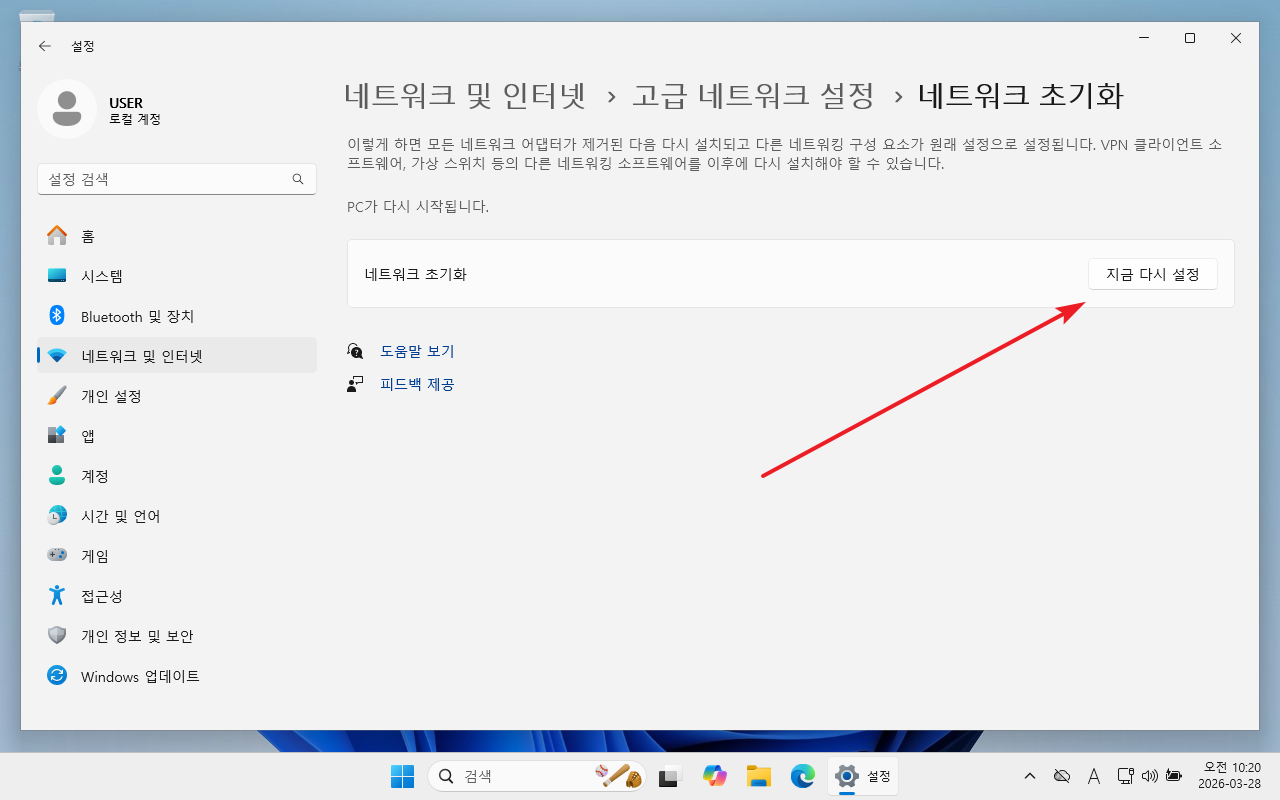Click the 시간 및 언어 globe icon
This screenshot has height=800, width=1280.
57,516
